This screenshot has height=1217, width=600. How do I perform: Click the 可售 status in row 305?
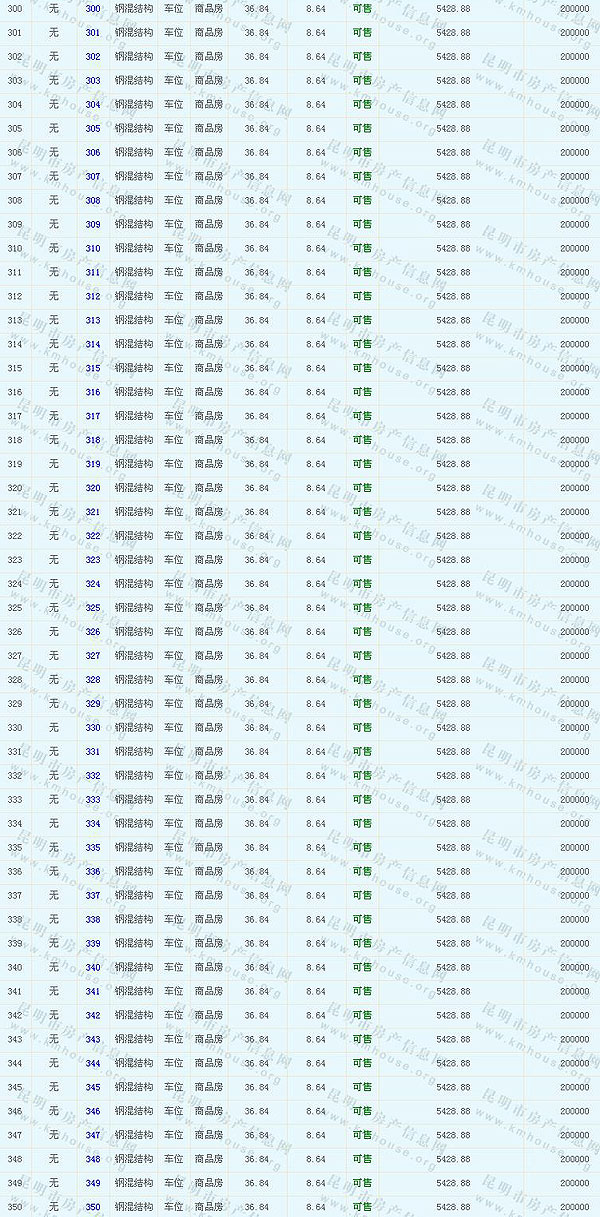coord(362,129)
